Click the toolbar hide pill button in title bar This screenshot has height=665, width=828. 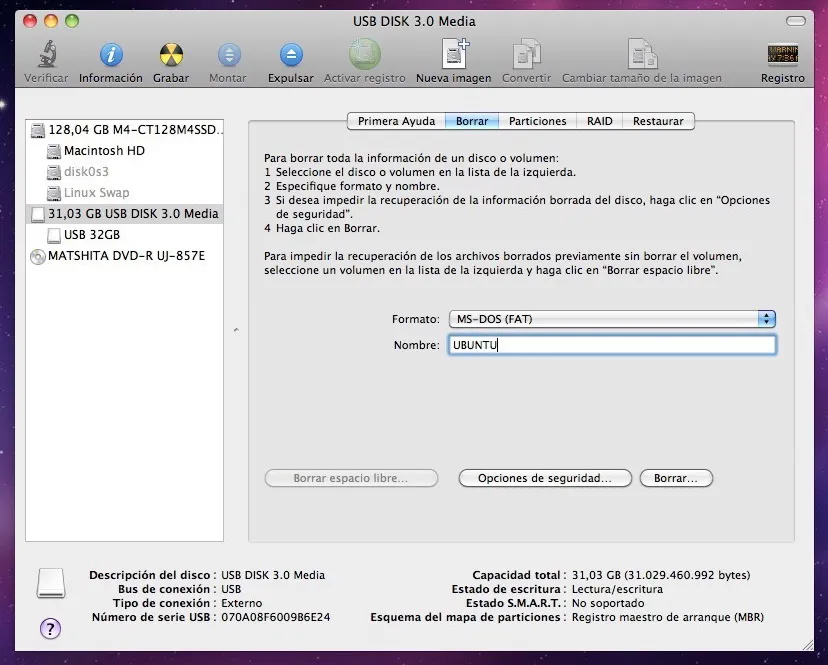point(796,21)
